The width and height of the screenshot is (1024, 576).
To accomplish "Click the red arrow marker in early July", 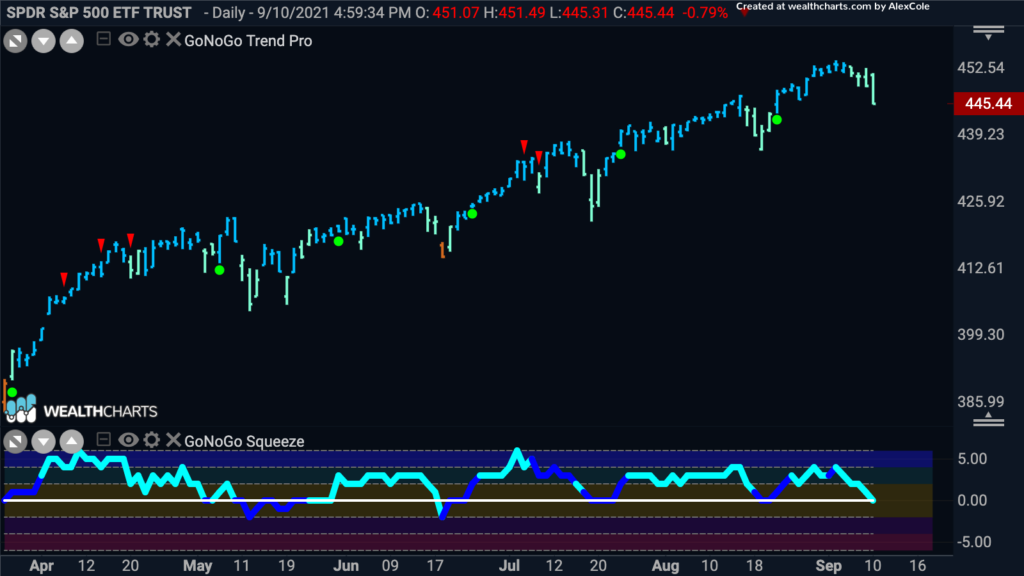I will (x=524, y=145).
